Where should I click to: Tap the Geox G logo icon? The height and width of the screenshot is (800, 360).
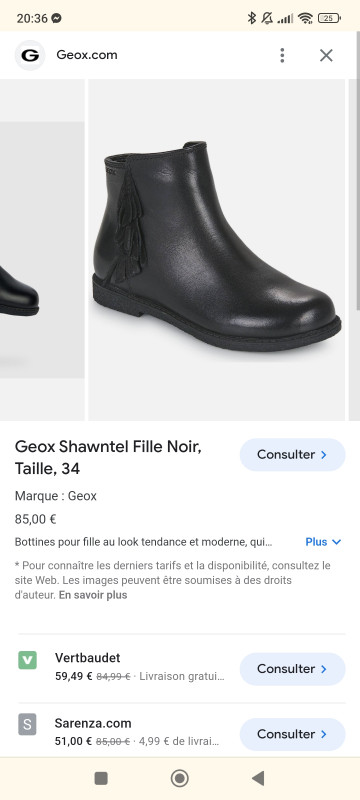[x=30, y=55]
